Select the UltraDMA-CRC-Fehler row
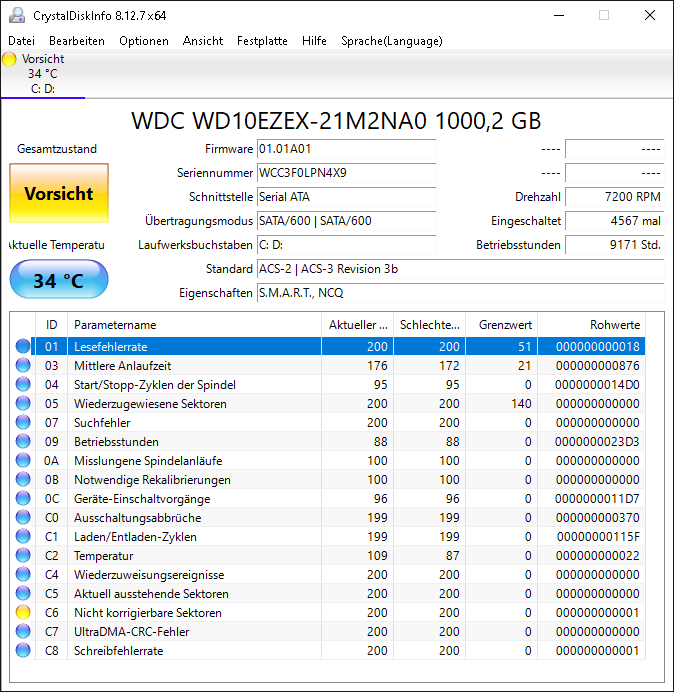The height and width of the screenshot is (692, 674). [x=329, y=631]
